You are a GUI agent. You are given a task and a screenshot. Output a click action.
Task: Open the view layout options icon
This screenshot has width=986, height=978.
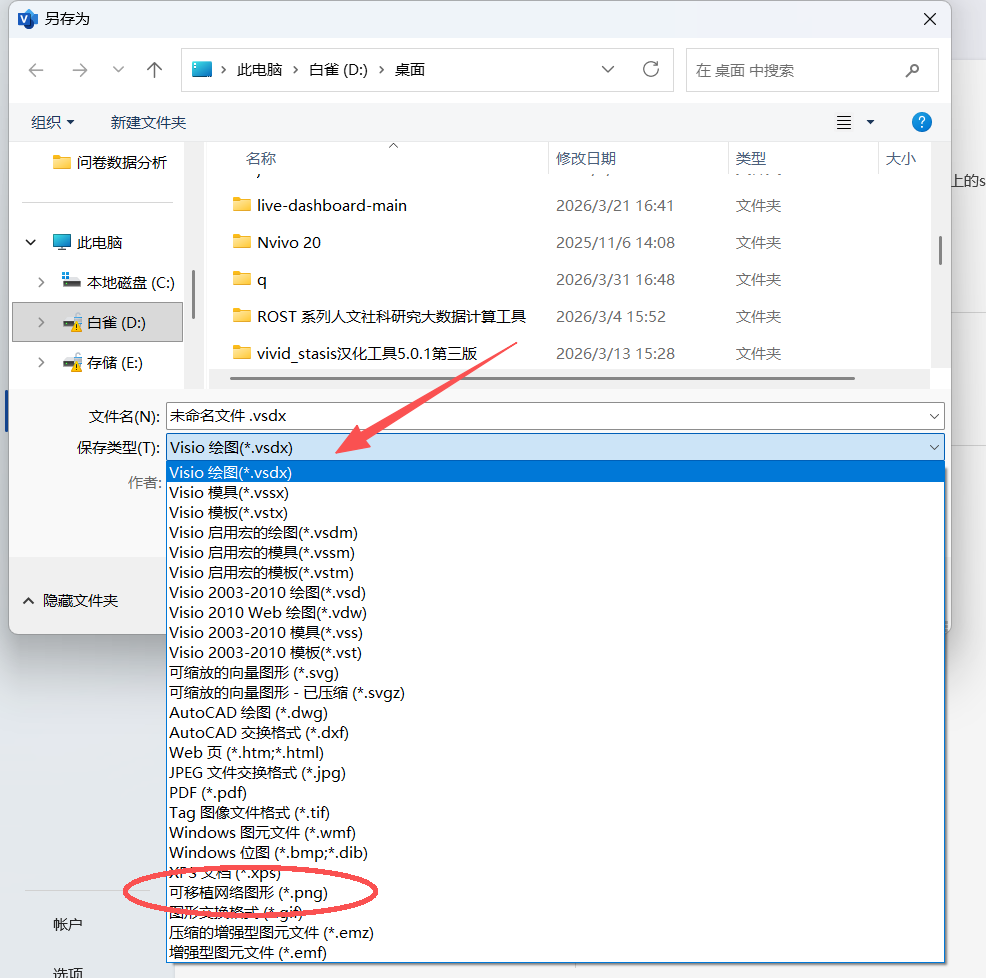tap(845, 122)
